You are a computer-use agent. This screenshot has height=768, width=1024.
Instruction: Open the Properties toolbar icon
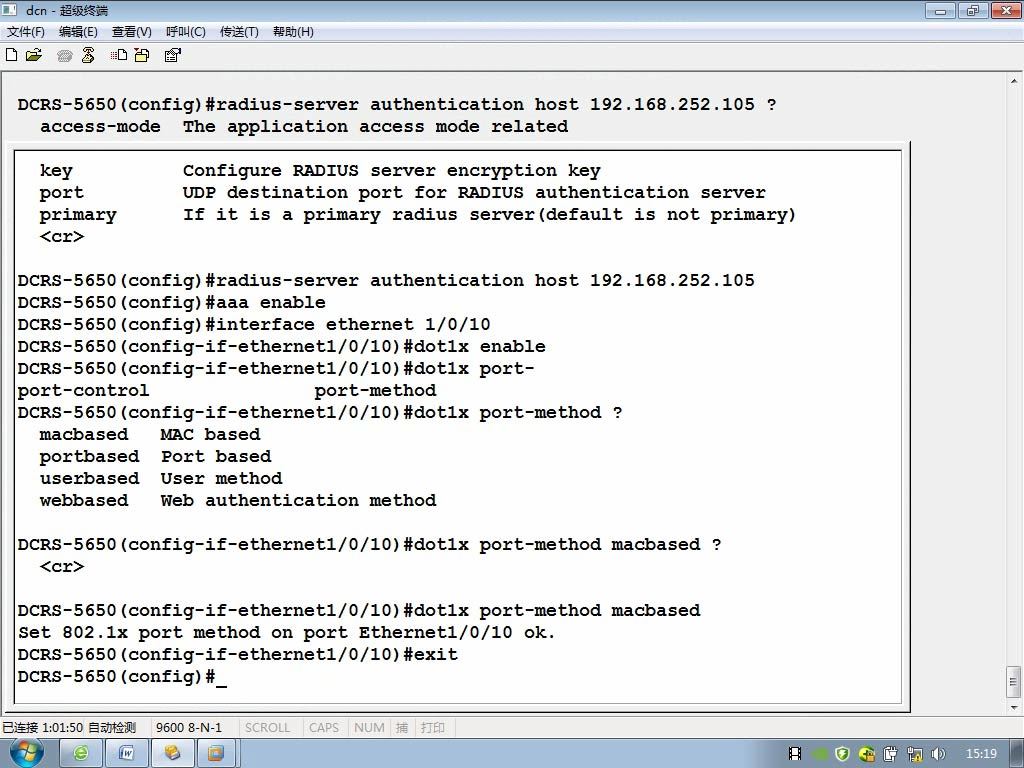tap(172, 56)
